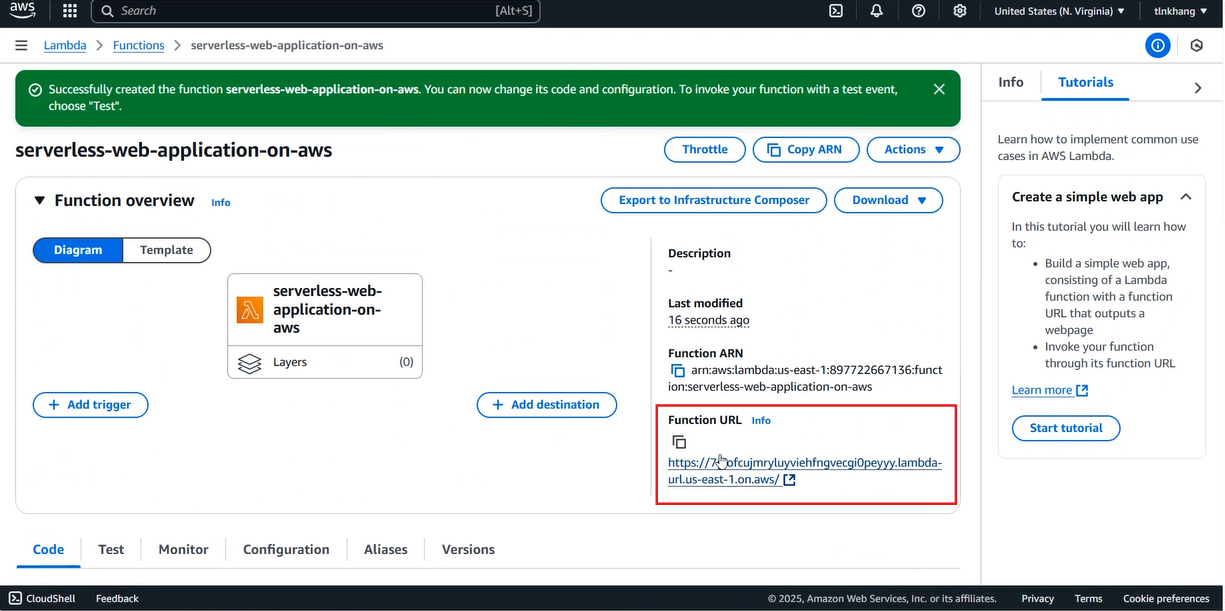Click the Add trigger button
Viewport: 1225px width, 611px height.
pos(90,405)
